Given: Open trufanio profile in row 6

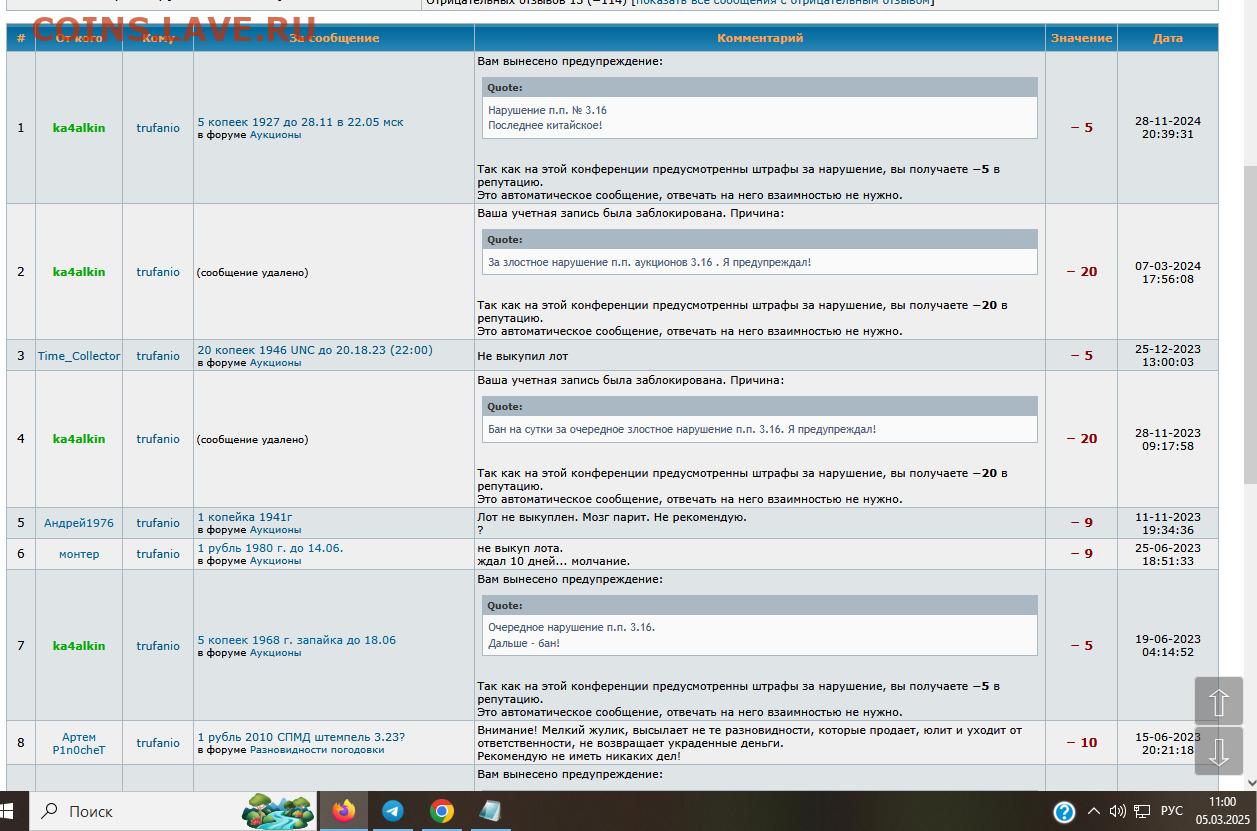Looking at the screenshot, I should (x=158, y=554).
